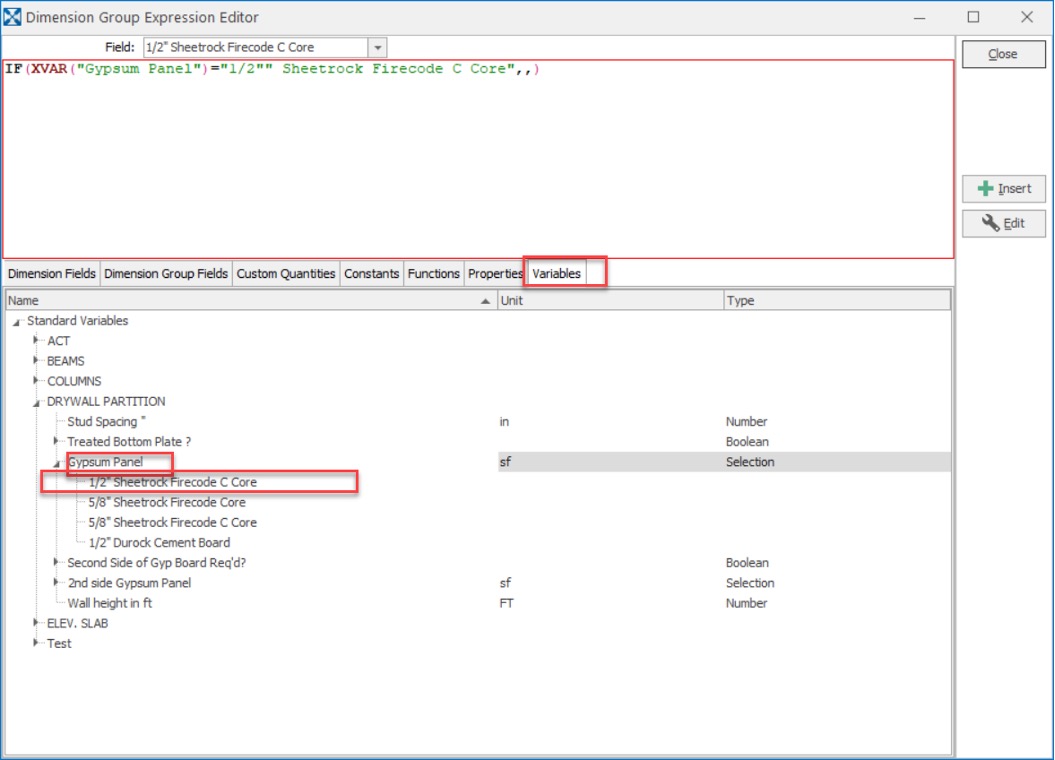Image resolution: width=1055 pixels, height=760 pixels.
Task: Close the window with the X button
Action: [1027, 17]
